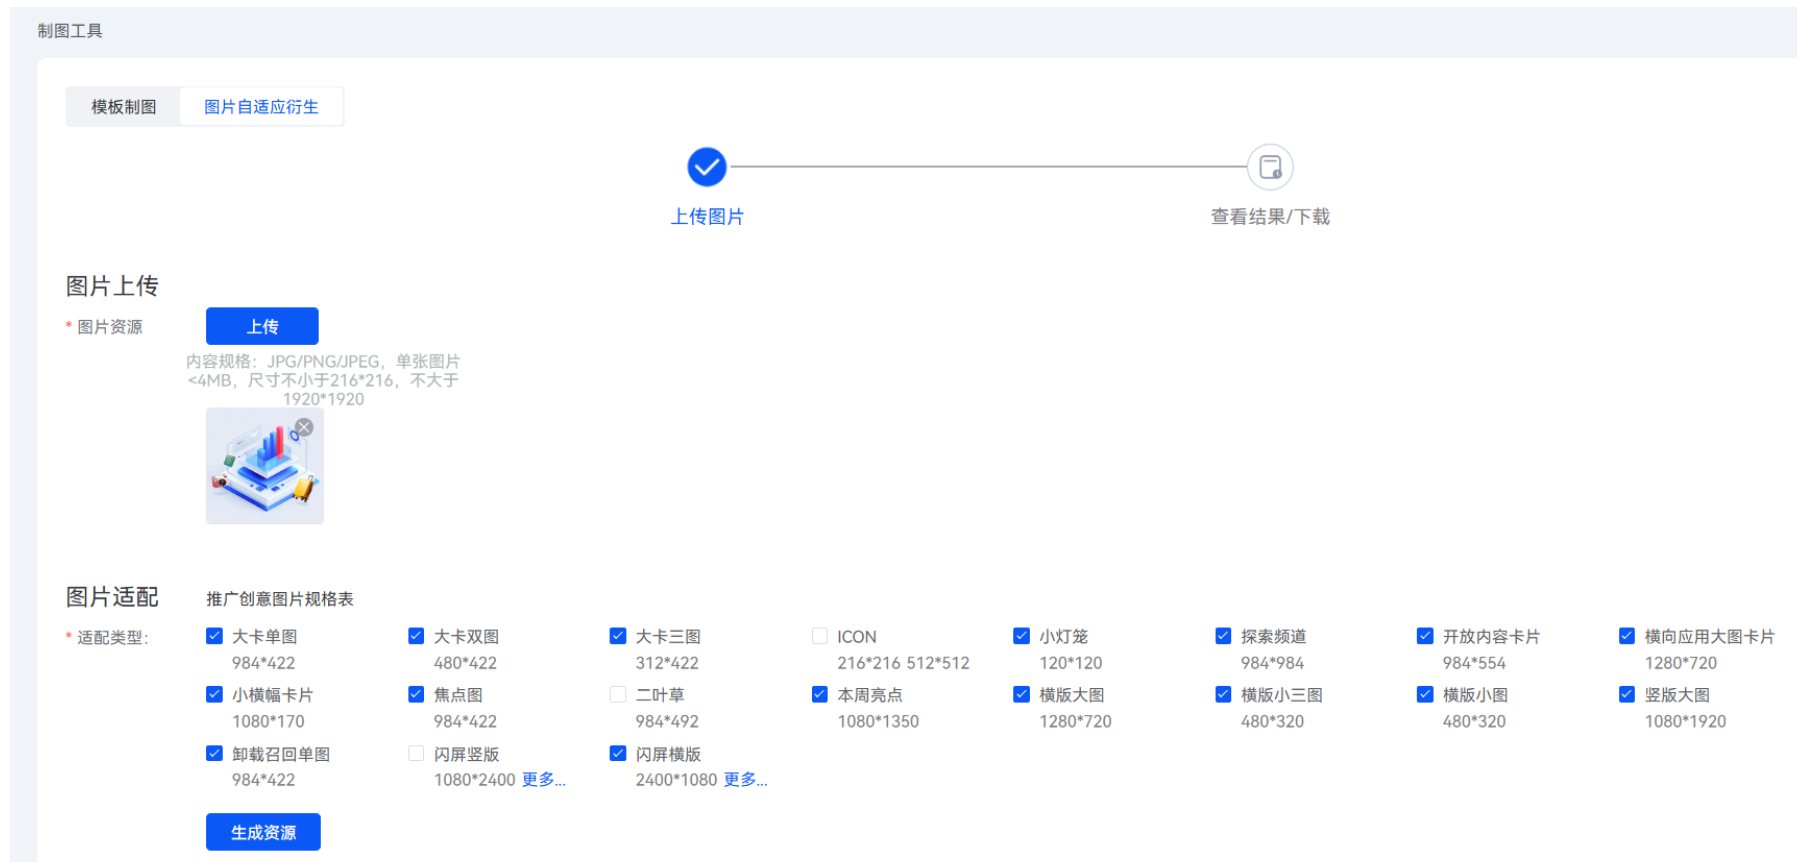
Task: Switch to the 模板制图 tab
Action: coord(124,107)
